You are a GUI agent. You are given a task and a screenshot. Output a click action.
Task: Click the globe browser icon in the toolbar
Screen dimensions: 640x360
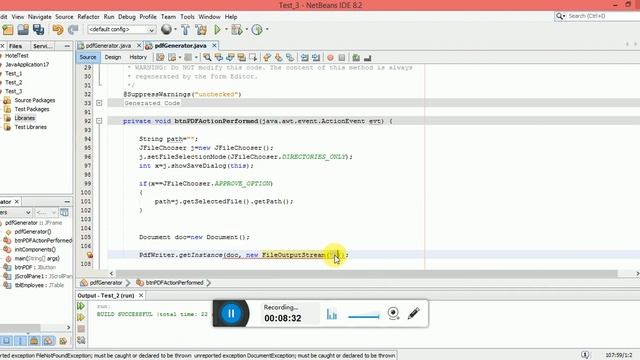coord(166,29)
